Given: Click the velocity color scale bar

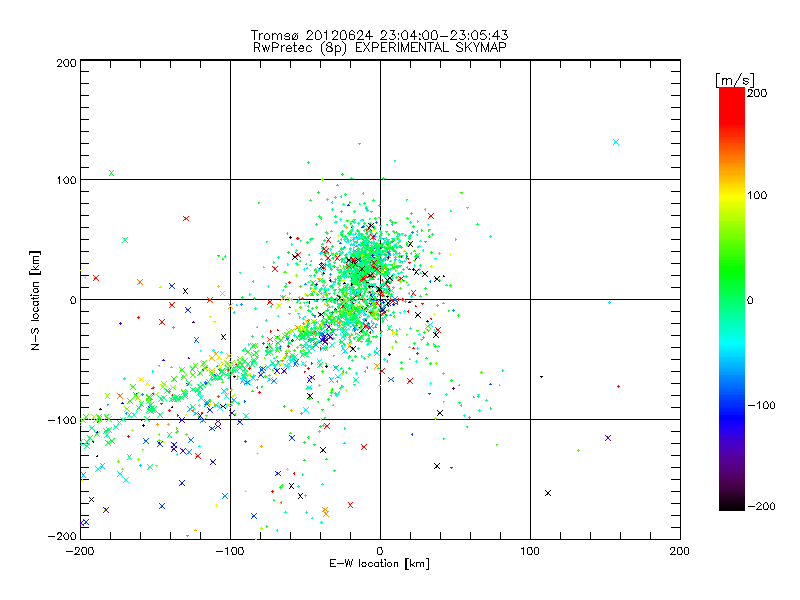Looking at the screenshot, I should point(732,299).
